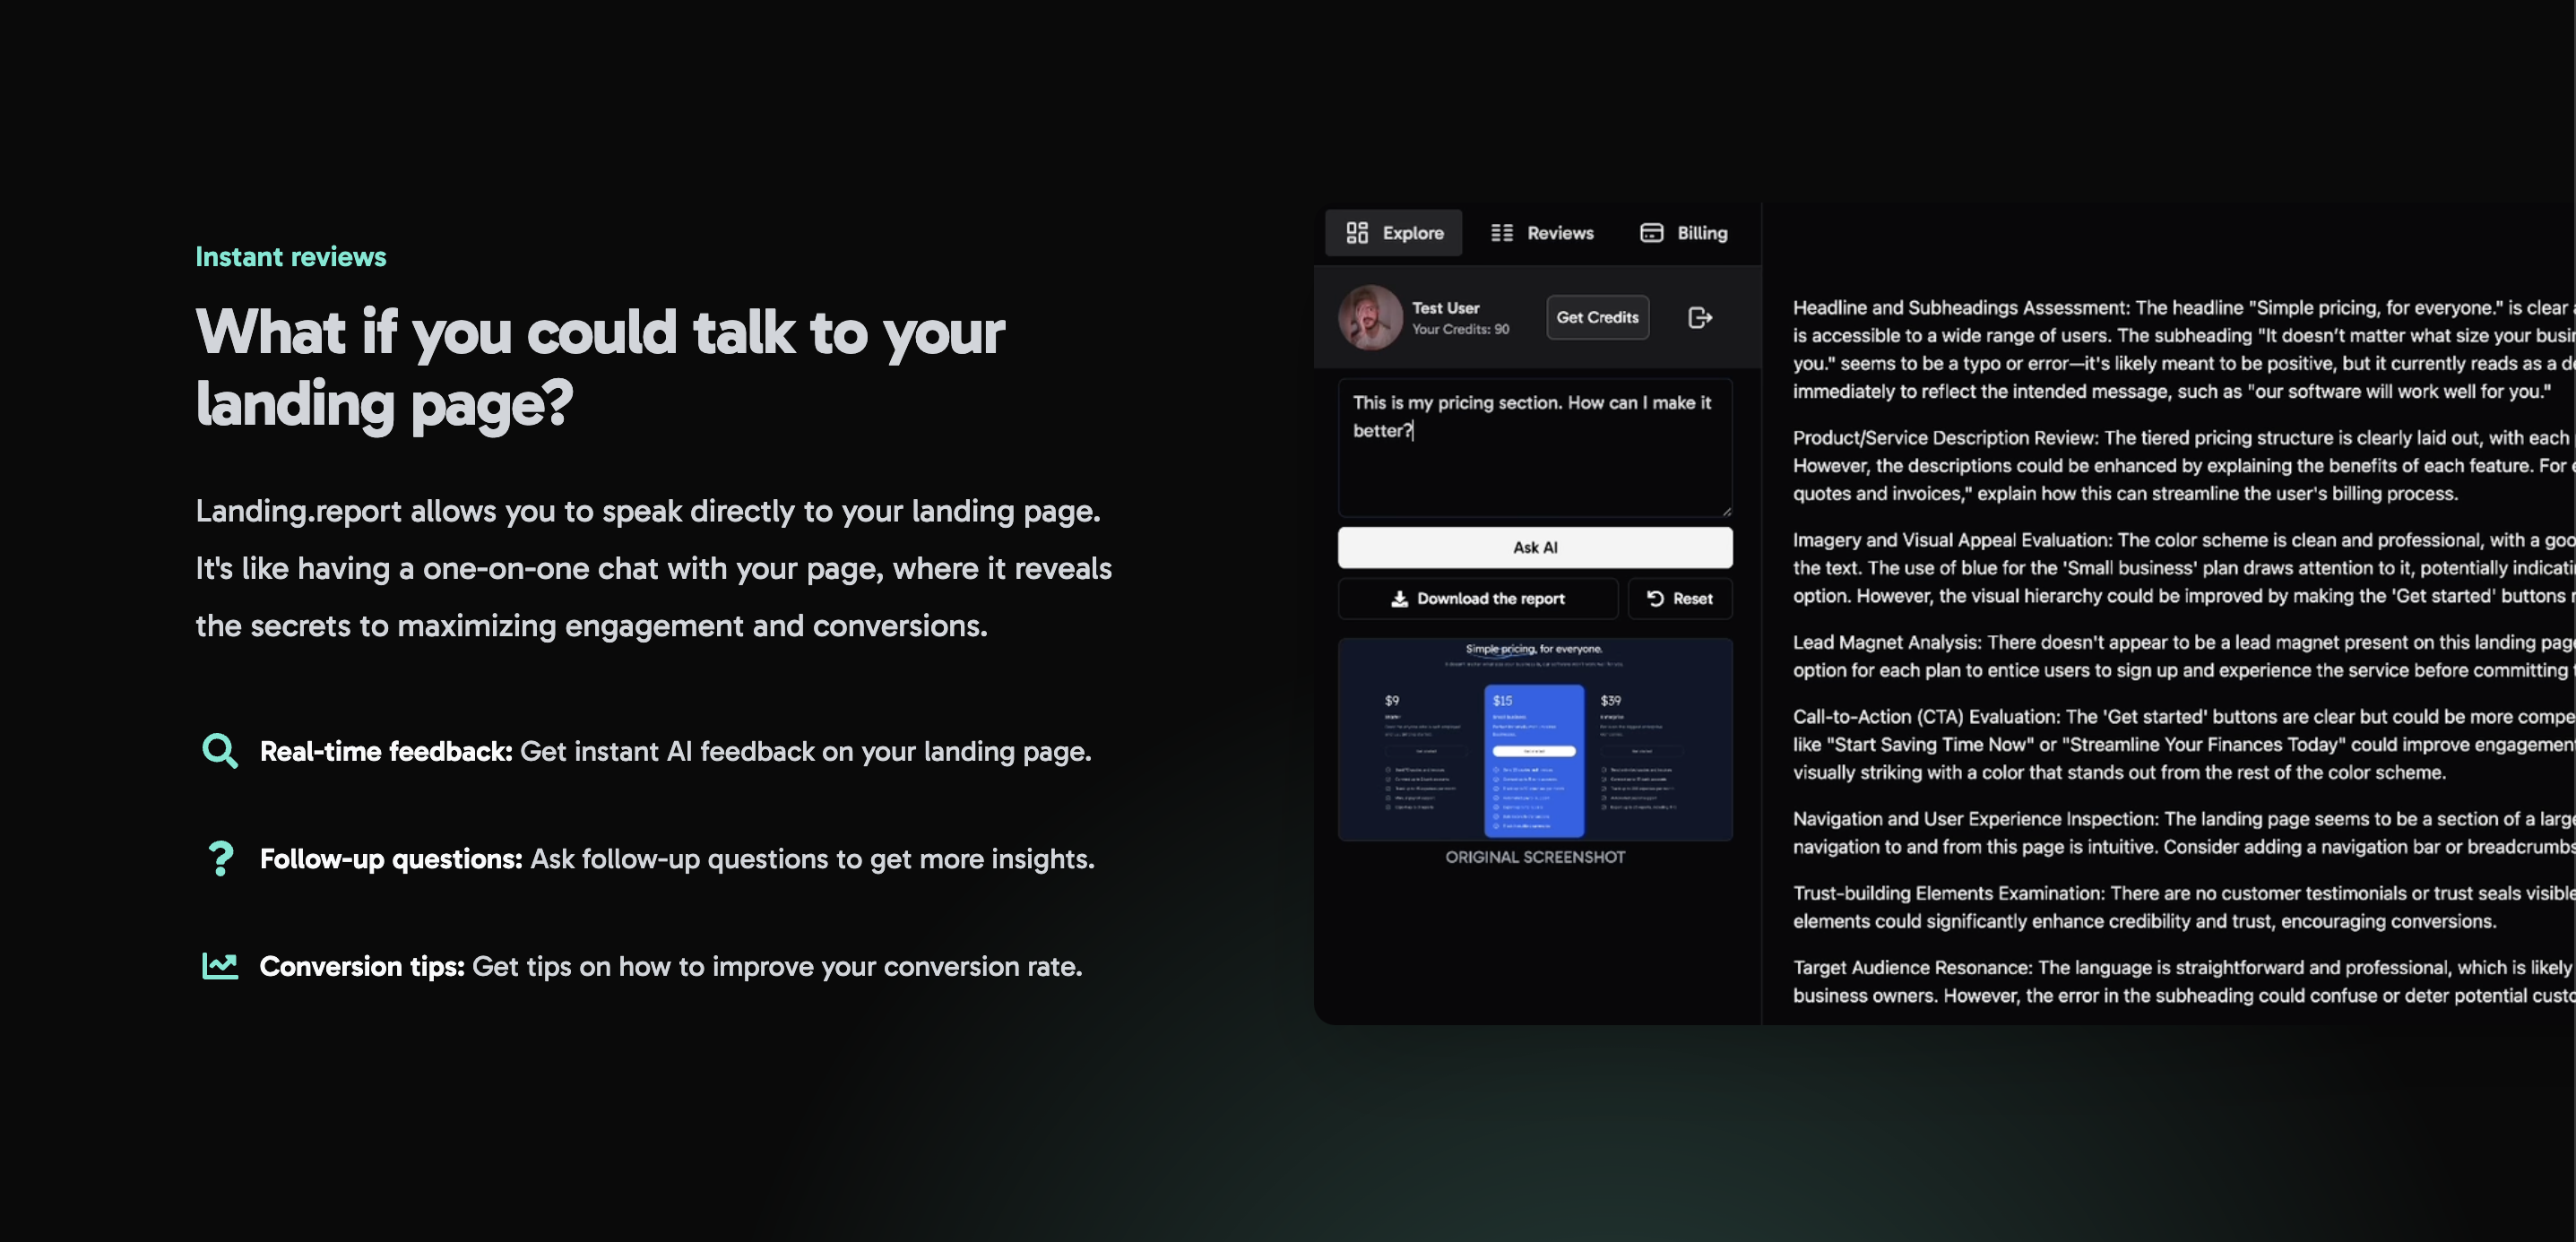Click the undo arrow icon in Reset
Viewport: 2576px width, 1242px height.
click(1655, 599)
